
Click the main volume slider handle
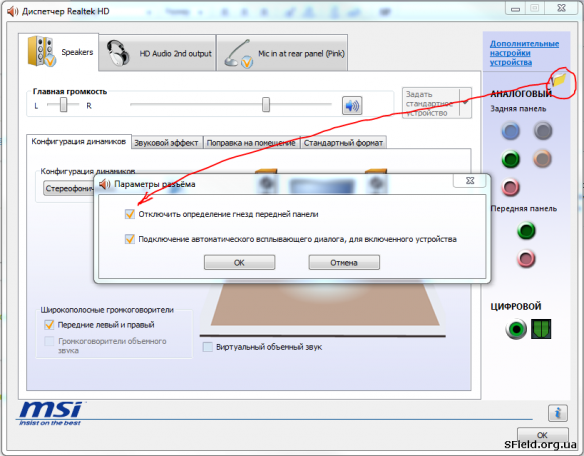[266, 105]
